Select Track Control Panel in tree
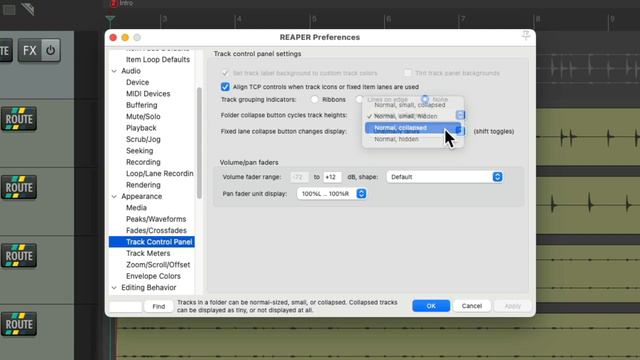The width and height of the screenshot is (640, 360). [152, 242]
